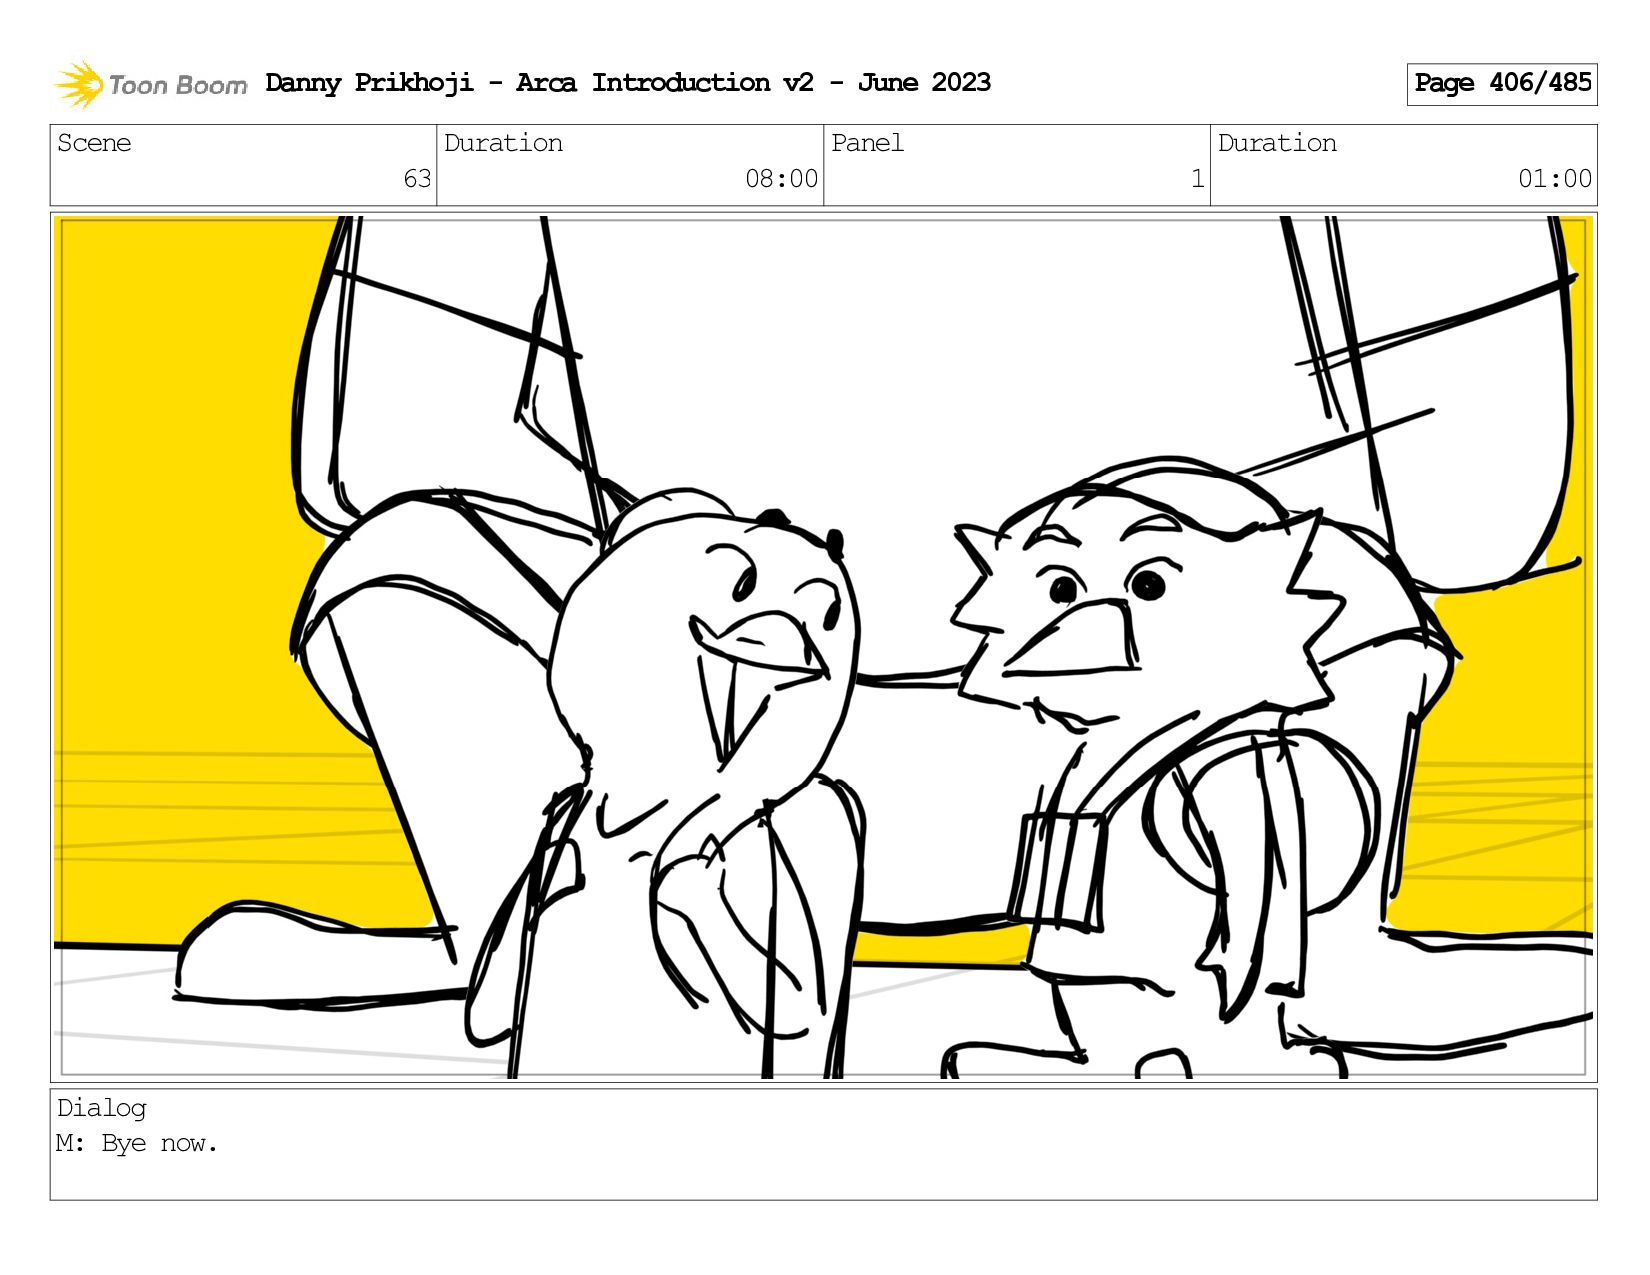
Task: Select the dialog line 'M: Bye now.'
Action: pyautogui.click(x=137, y=1143)
